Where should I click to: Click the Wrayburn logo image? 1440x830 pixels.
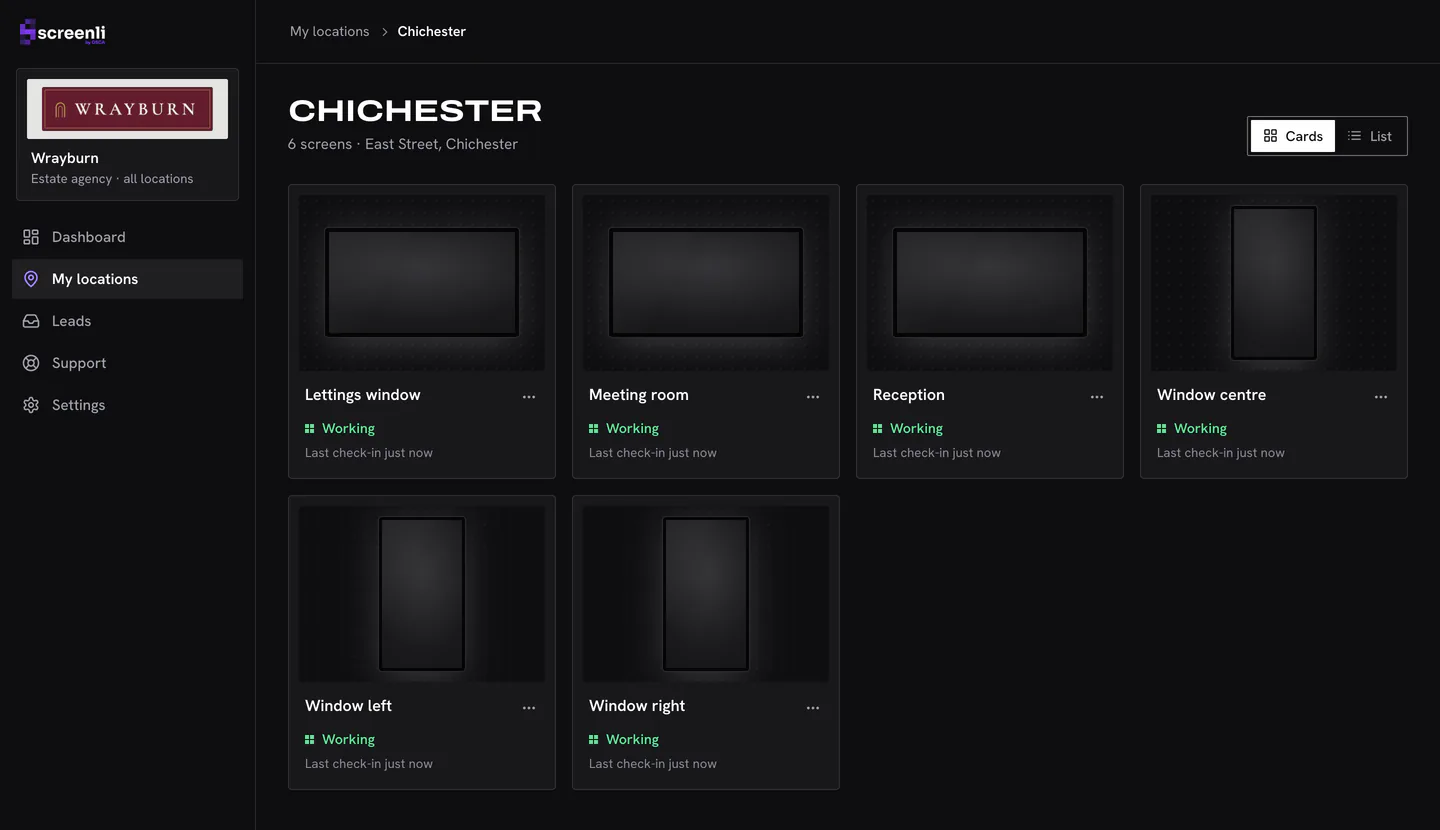point(127,109)
